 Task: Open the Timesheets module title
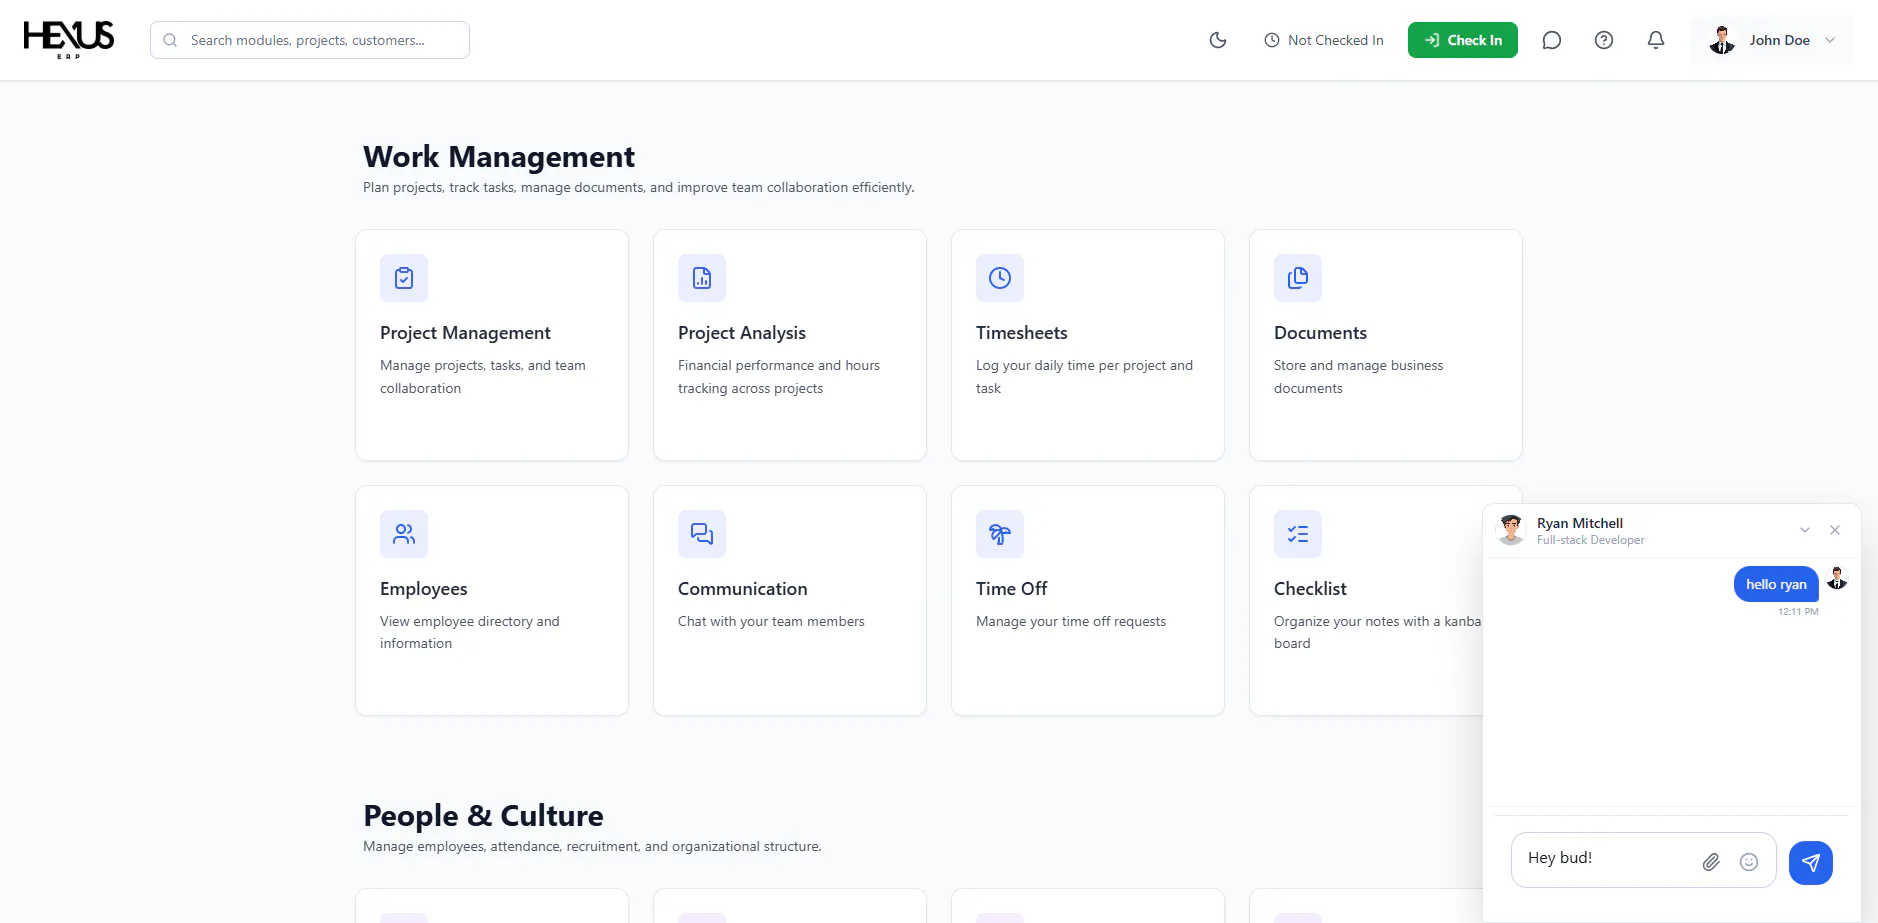(x=1022, y=333)
